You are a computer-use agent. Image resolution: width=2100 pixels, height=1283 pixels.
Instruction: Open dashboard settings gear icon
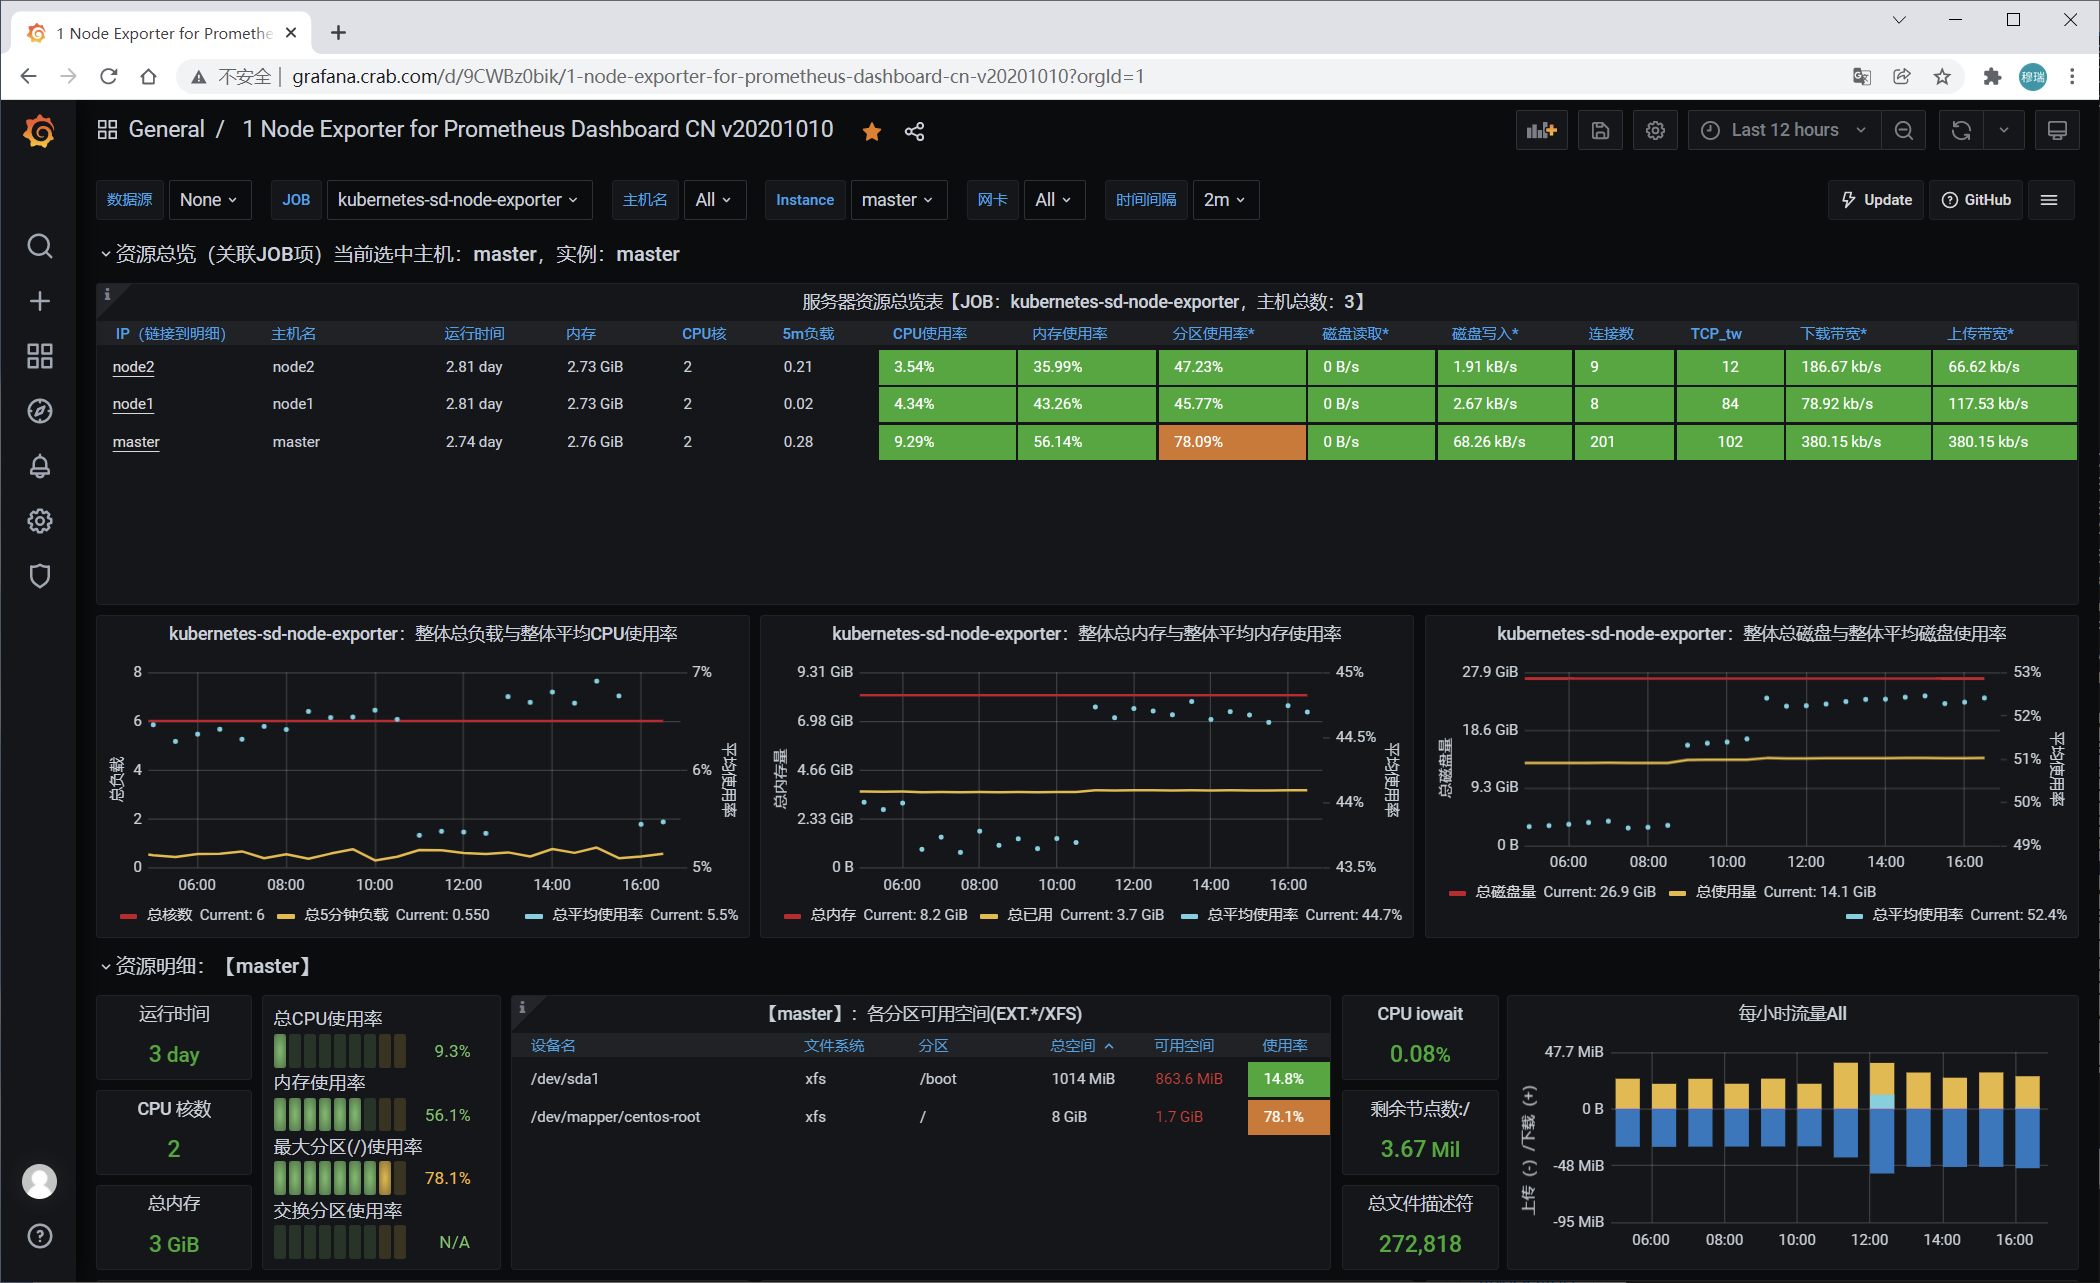click(1655, 131)
